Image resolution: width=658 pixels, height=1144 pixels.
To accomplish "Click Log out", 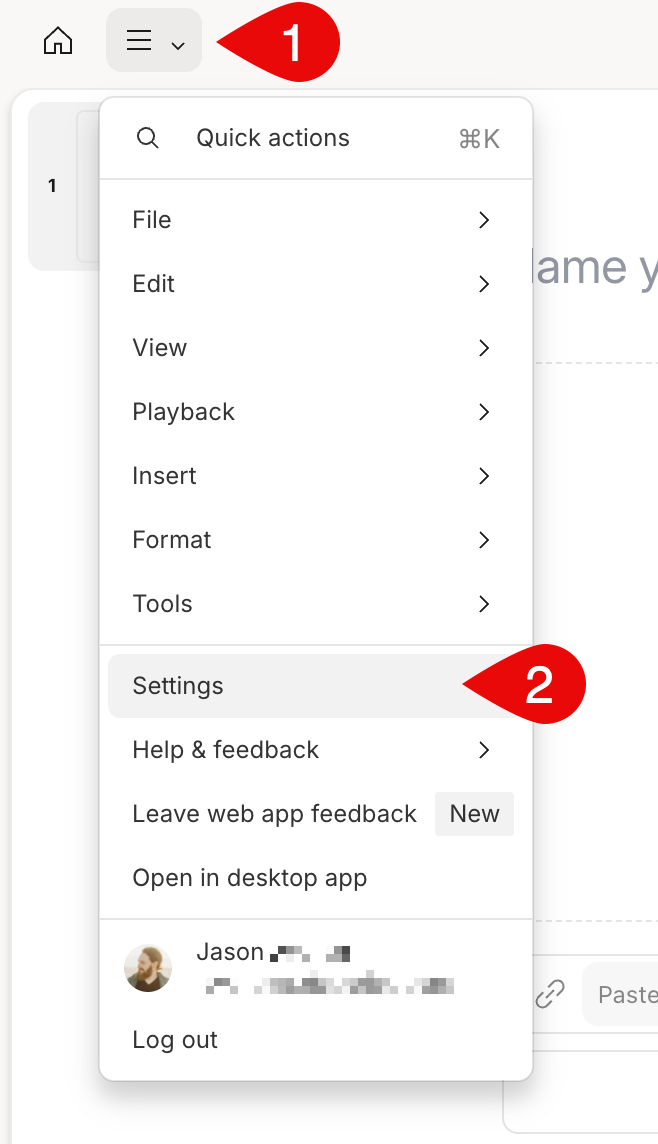I will coord(175,1040).
